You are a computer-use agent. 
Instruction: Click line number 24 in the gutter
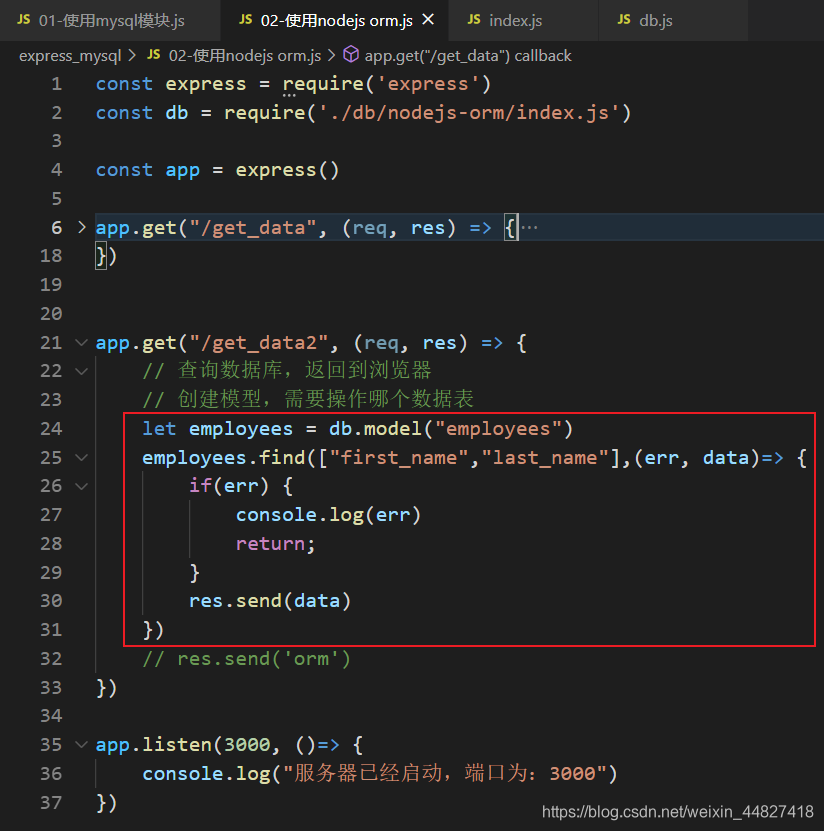point(51,429)
